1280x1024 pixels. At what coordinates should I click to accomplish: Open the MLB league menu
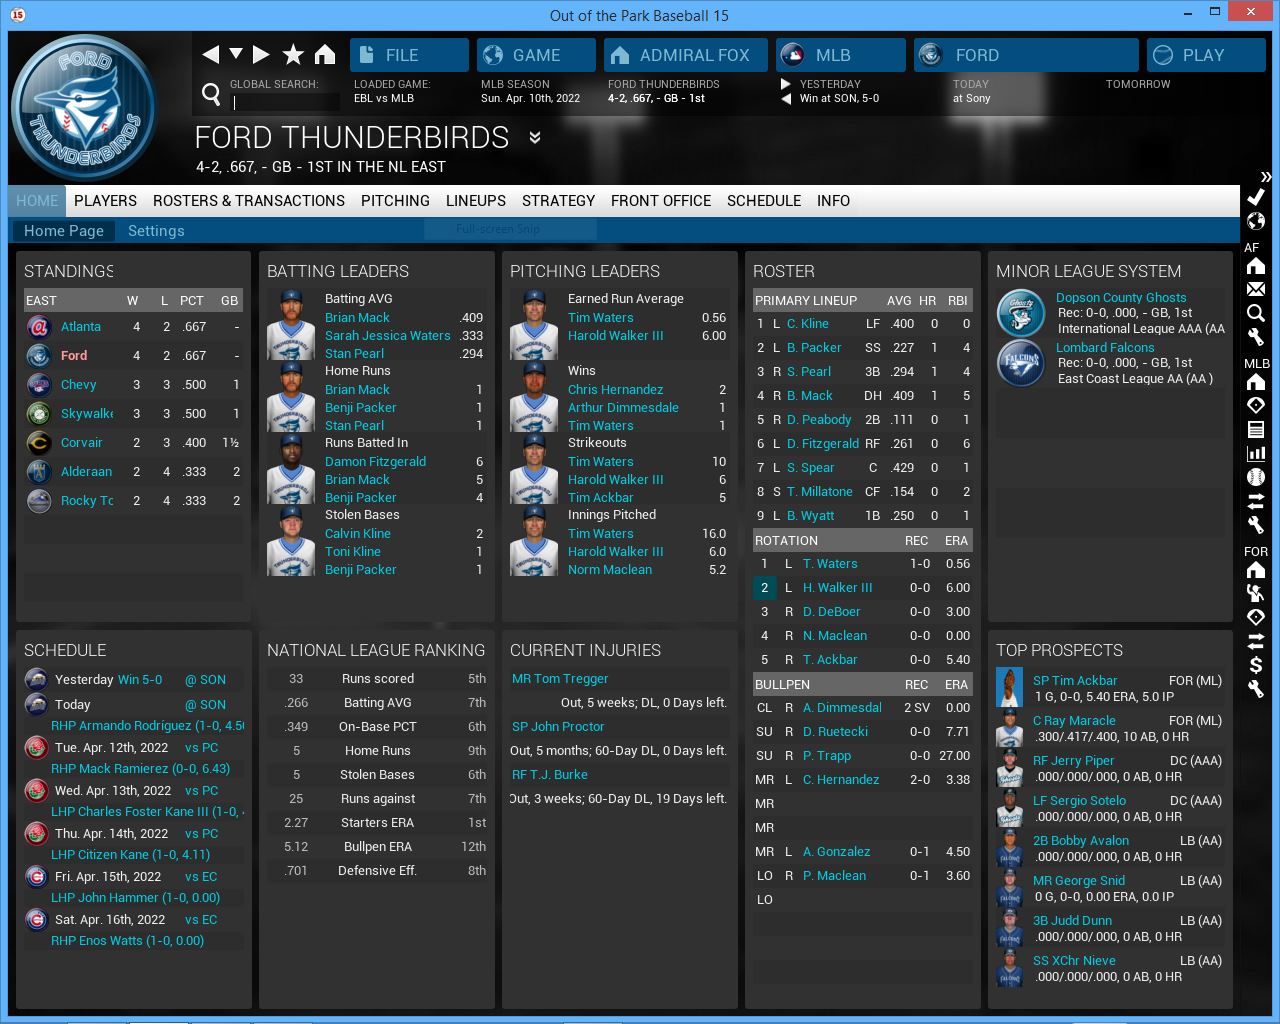coord(841,55)
